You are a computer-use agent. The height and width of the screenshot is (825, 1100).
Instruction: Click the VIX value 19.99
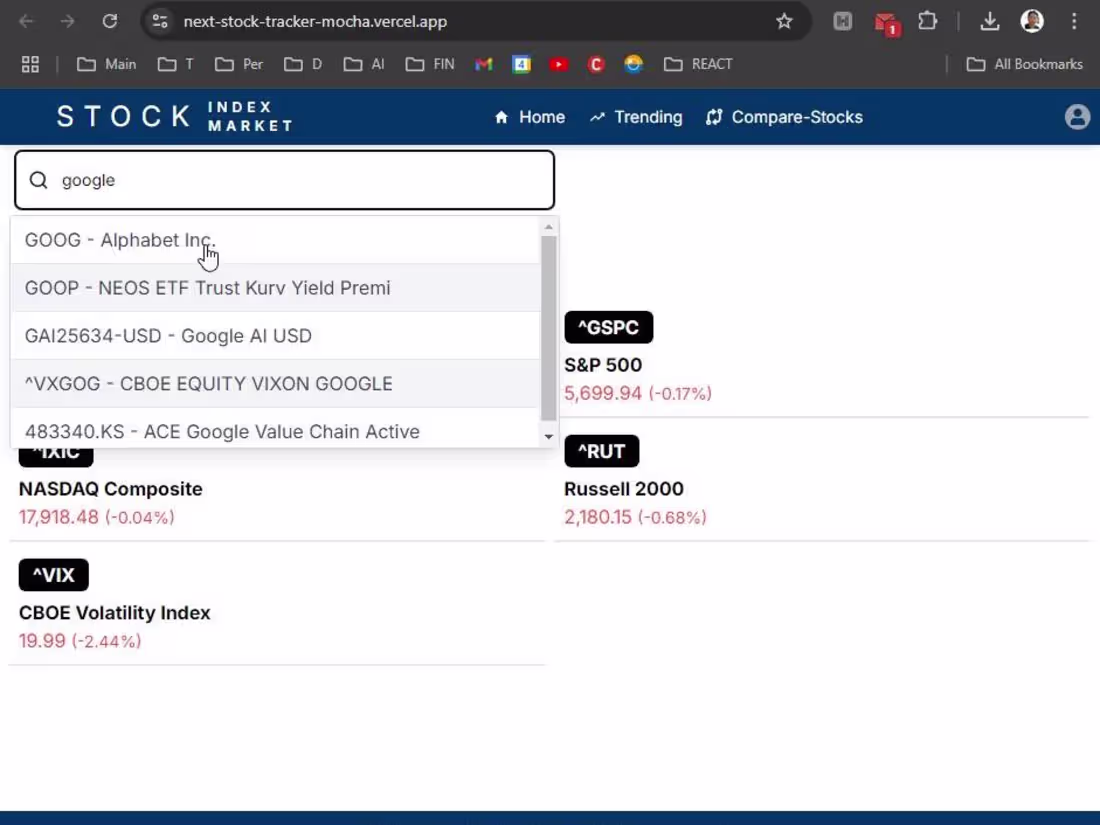click(x=42, y=641)
